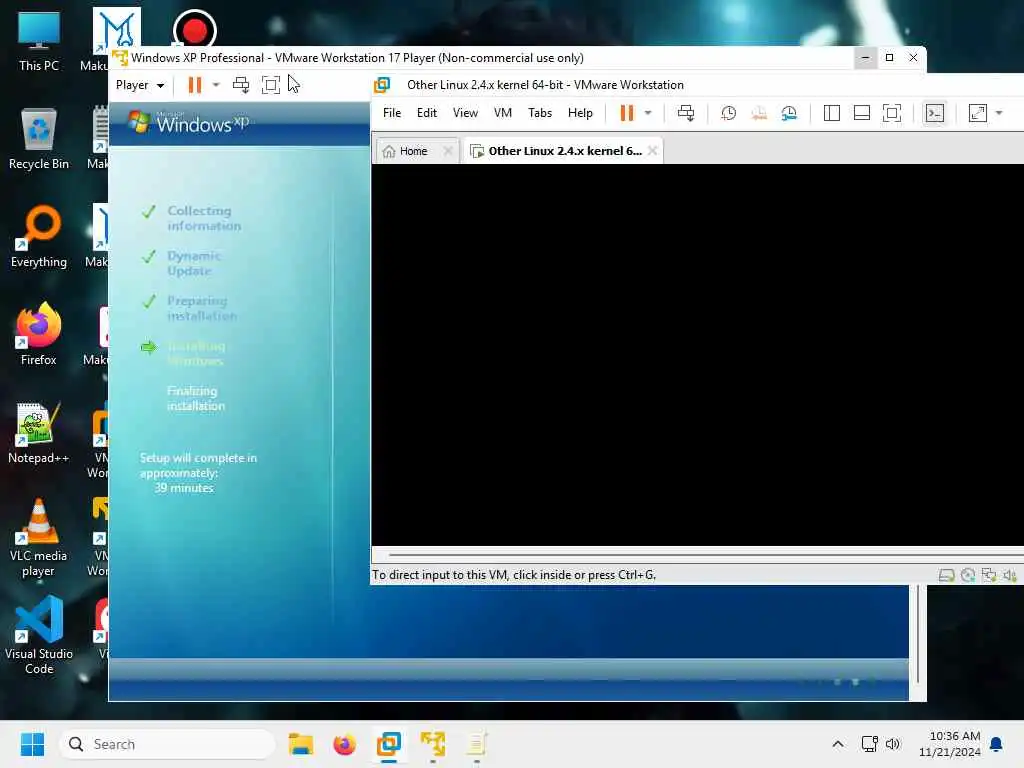This screenshot has width=1024, height=768.
Task: Click the red screen recorder desktop icon
Action: pyautogui.click(x=195, y=29)
